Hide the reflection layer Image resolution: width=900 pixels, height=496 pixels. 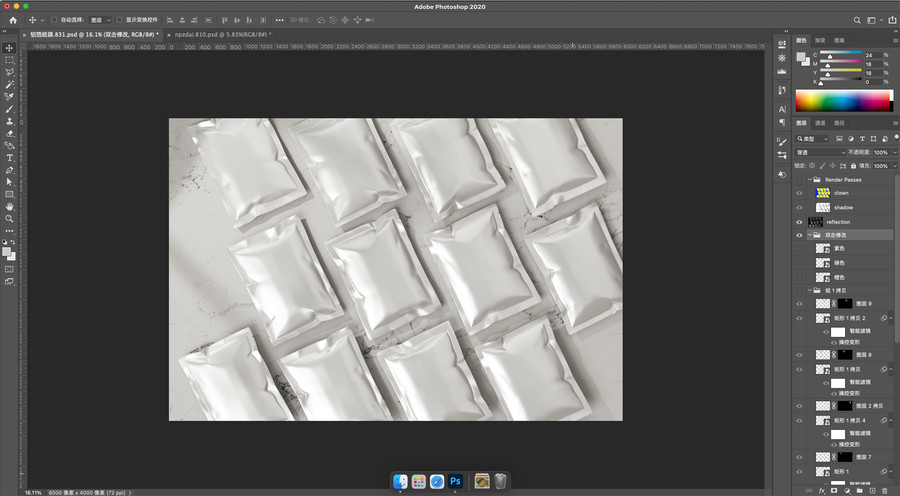click(799, 222)
